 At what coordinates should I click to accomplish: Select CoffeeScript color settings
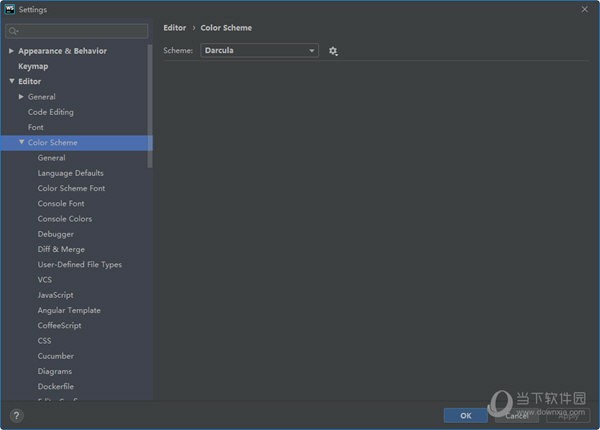click(59, 326)
